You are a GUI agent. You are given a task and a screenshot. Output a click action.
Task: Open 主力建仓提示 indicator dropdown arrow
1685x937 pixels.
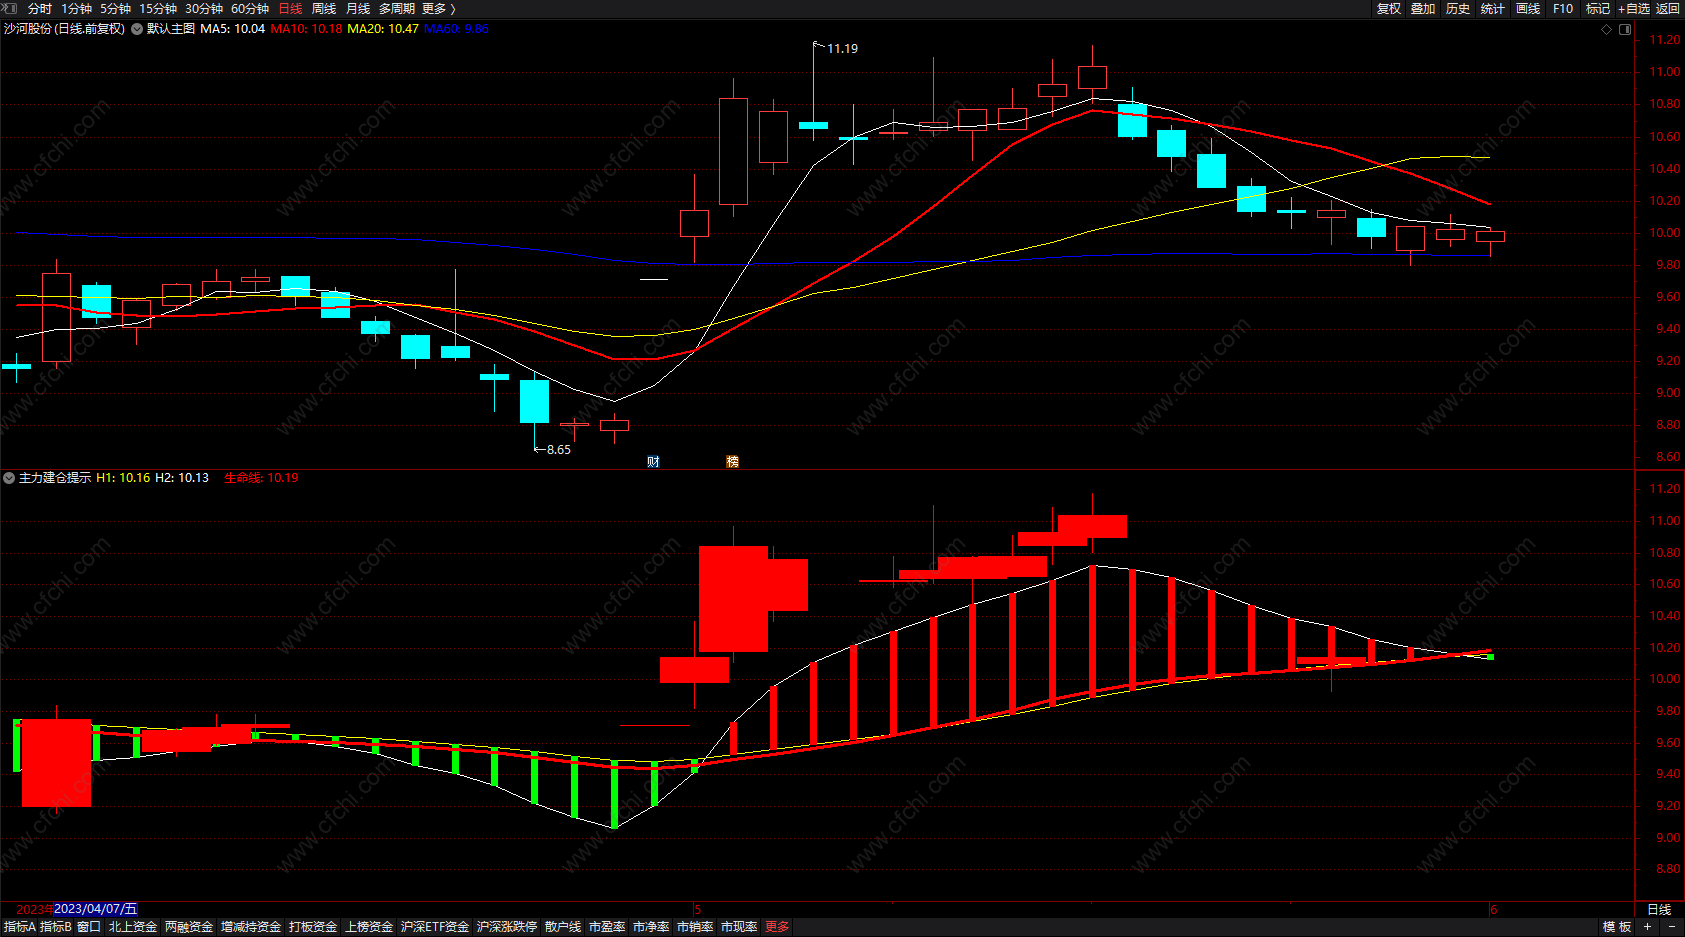click(x=9, y=478)
